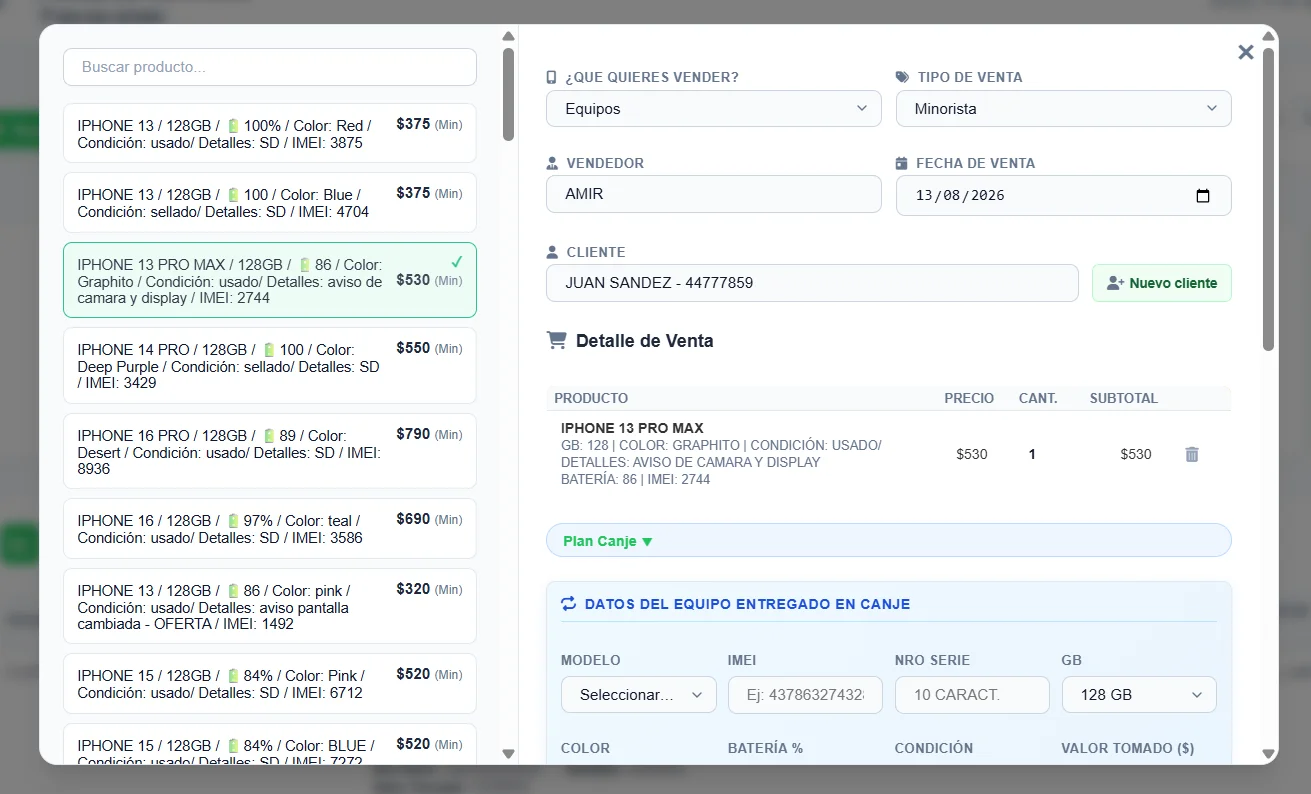This screenshot has height=794, width=1311.
Task: Click the tag icon next to Tipo de Venta
Action: 902,77
